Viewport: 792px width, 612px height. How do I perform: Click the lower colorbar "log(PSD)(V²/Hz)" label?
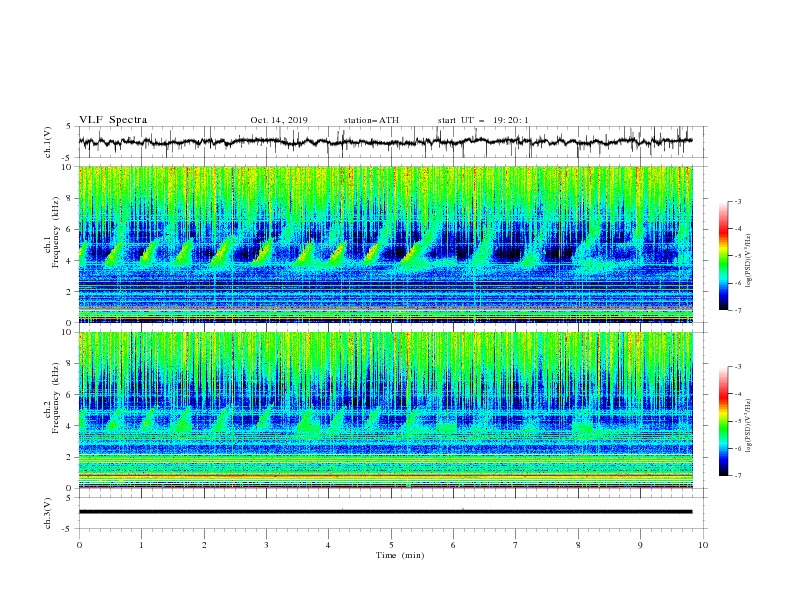click(x=749, y=426)
